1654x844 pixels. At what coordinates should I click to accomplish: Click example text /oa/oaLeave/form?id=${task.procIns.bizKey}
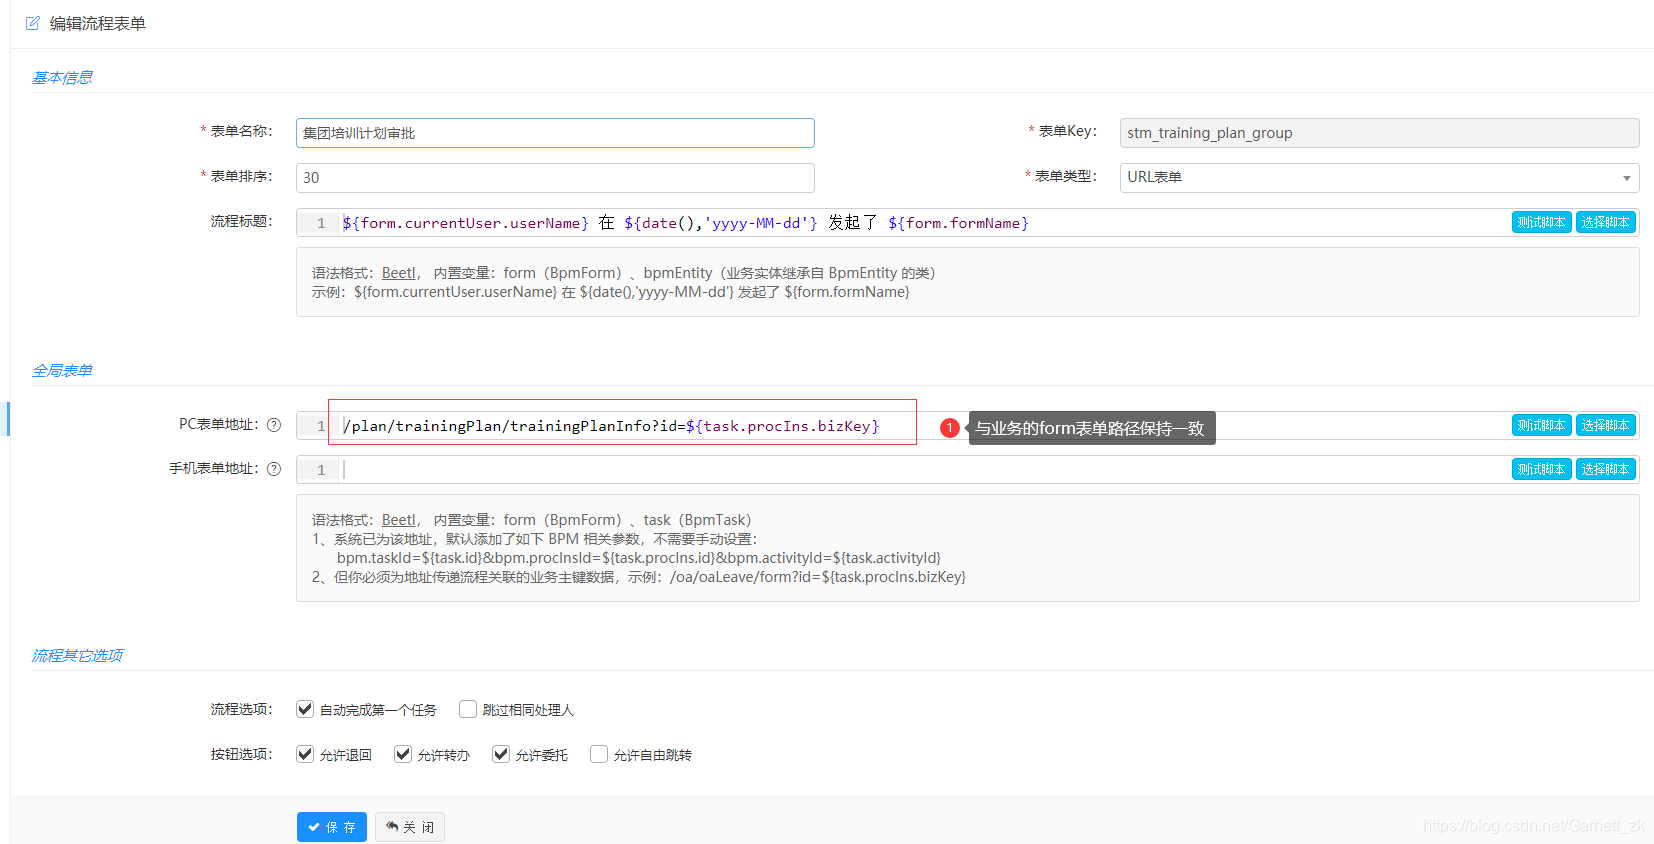[x=818, y=577]
